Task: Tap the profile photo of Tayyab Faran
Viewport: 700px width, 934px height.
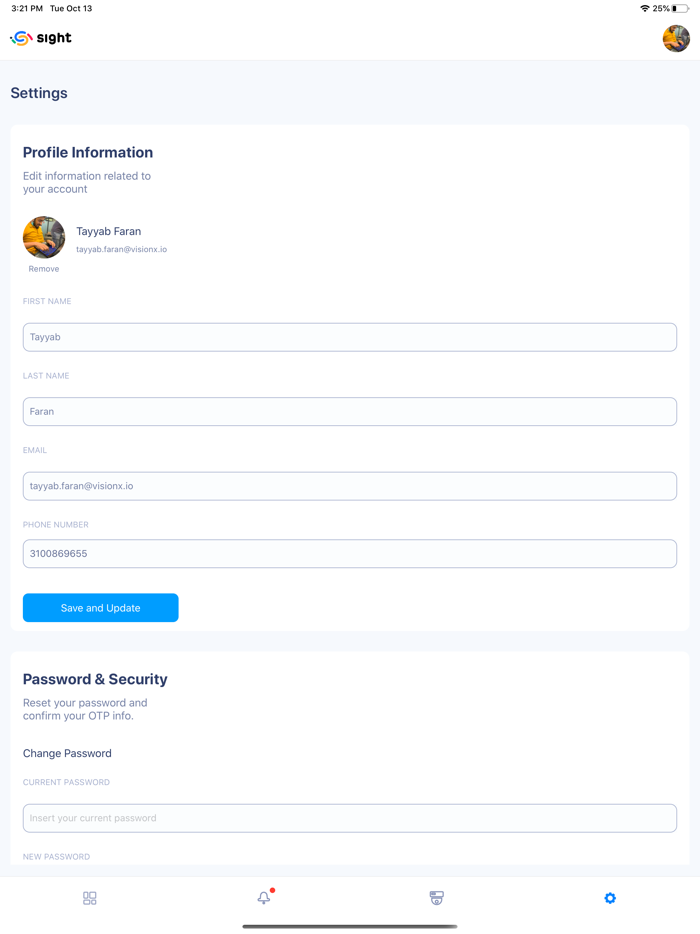Action: [x=44, y=237]
